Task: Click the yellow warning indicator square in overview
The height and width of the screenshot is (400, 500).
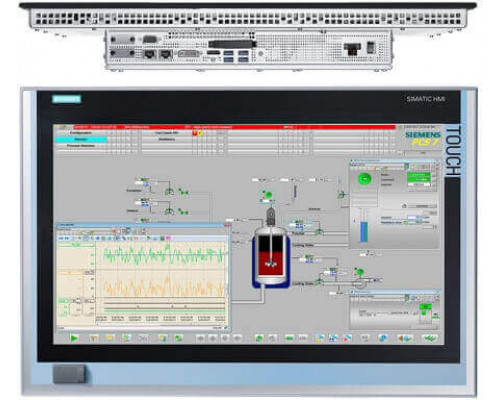Action: (x=200, y=133)
